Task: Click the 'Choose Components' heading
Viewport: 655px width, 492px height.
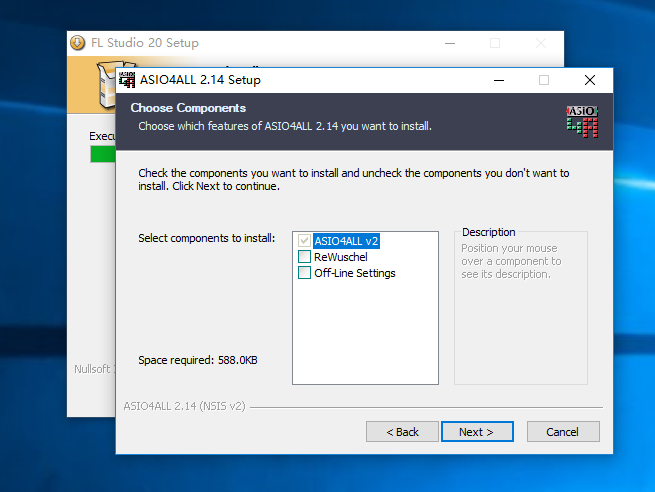Action: (x=188, y=108)
